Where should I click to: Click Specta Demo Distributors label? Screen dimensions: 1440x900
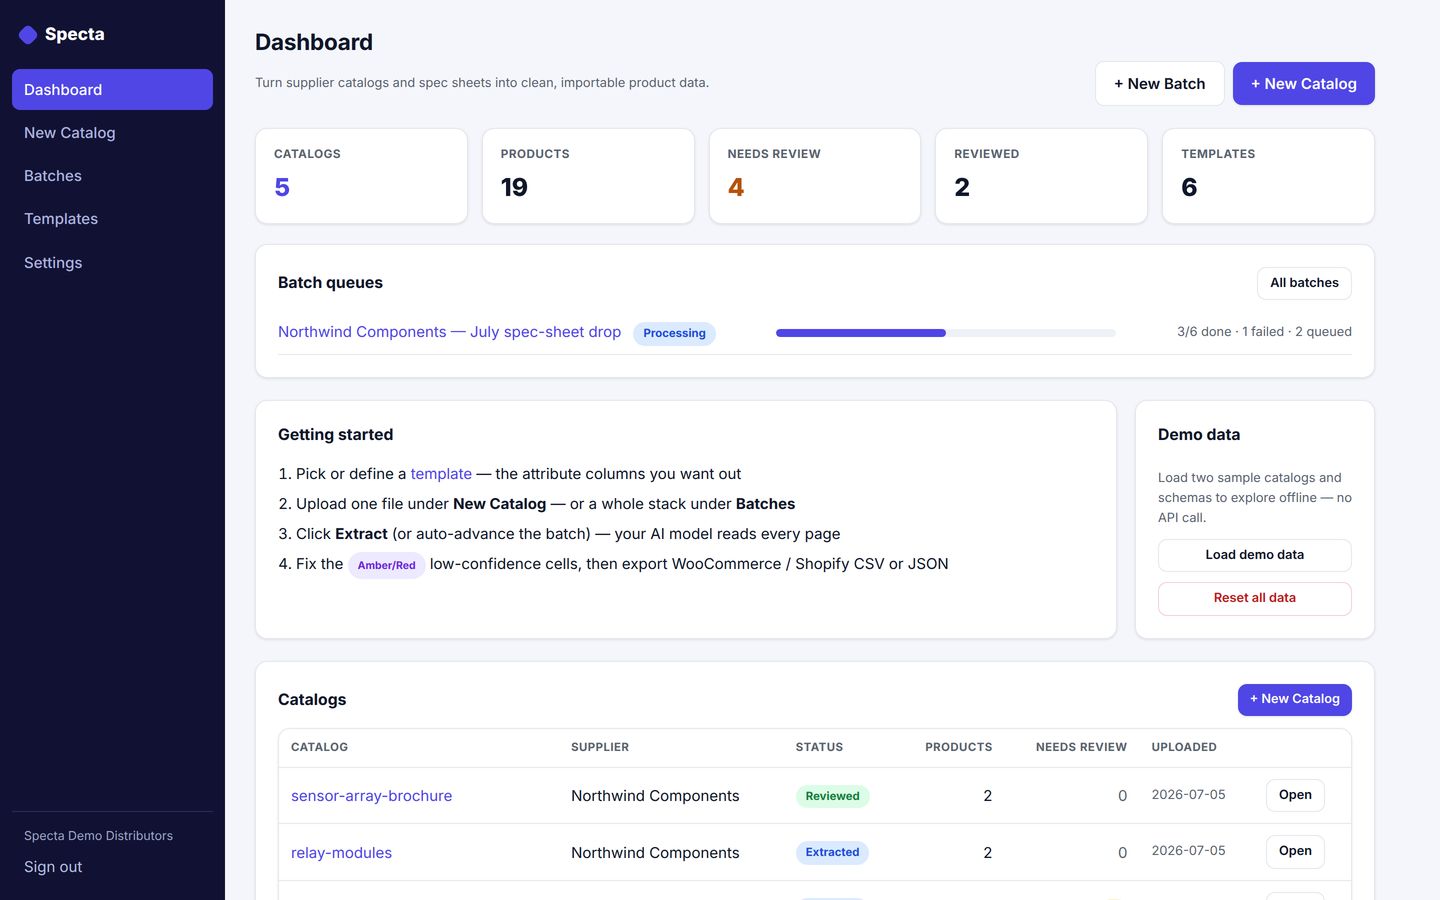click(x=98, y=836)
